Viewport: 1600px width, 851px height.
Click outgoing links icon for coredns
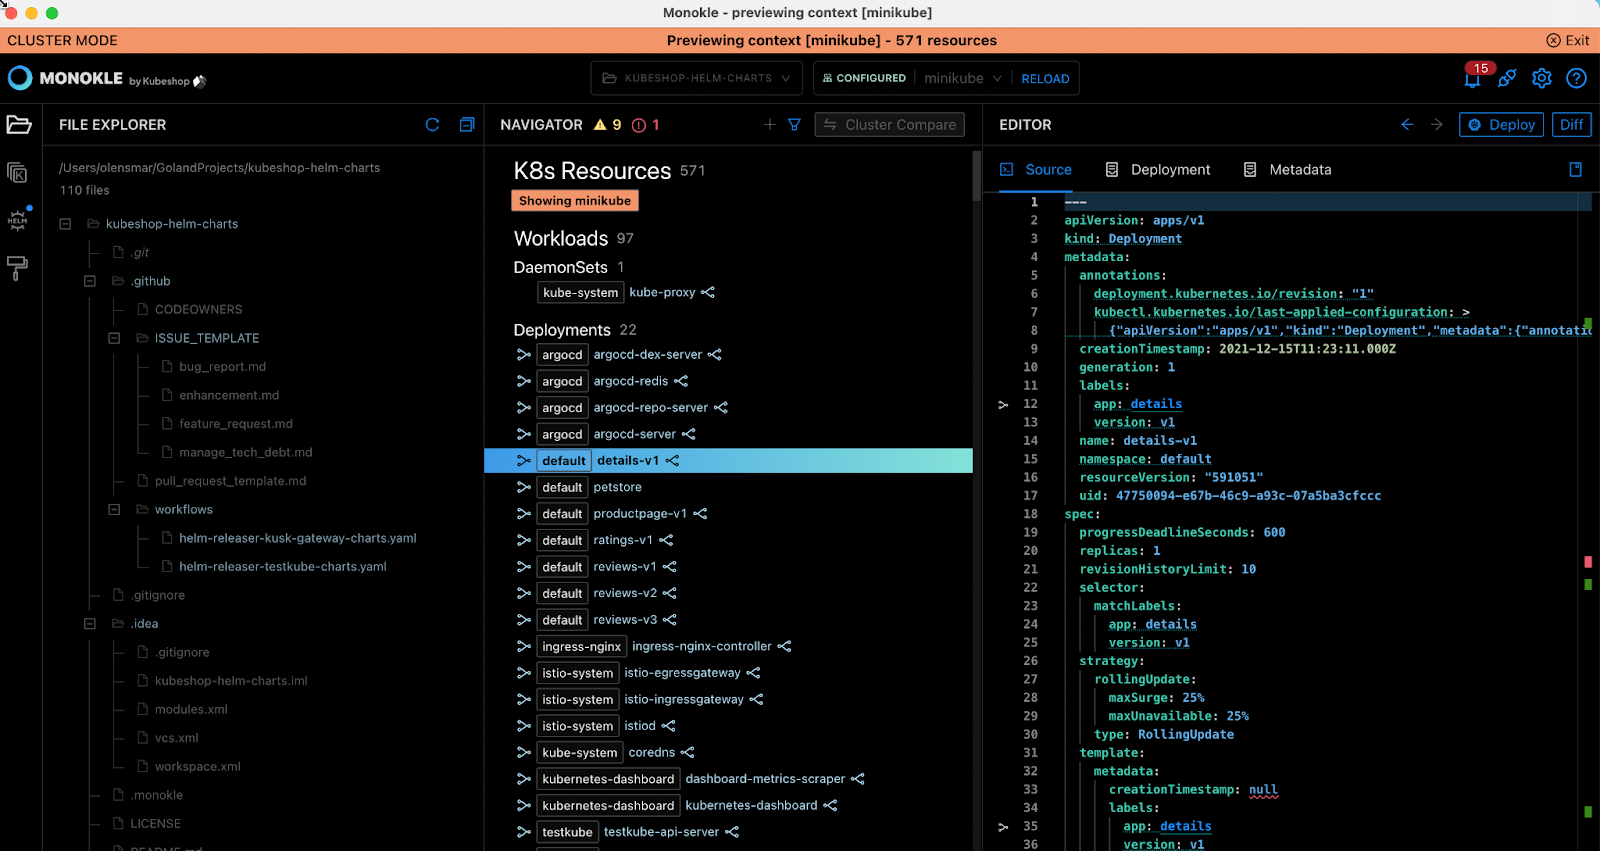coord(687,753)
